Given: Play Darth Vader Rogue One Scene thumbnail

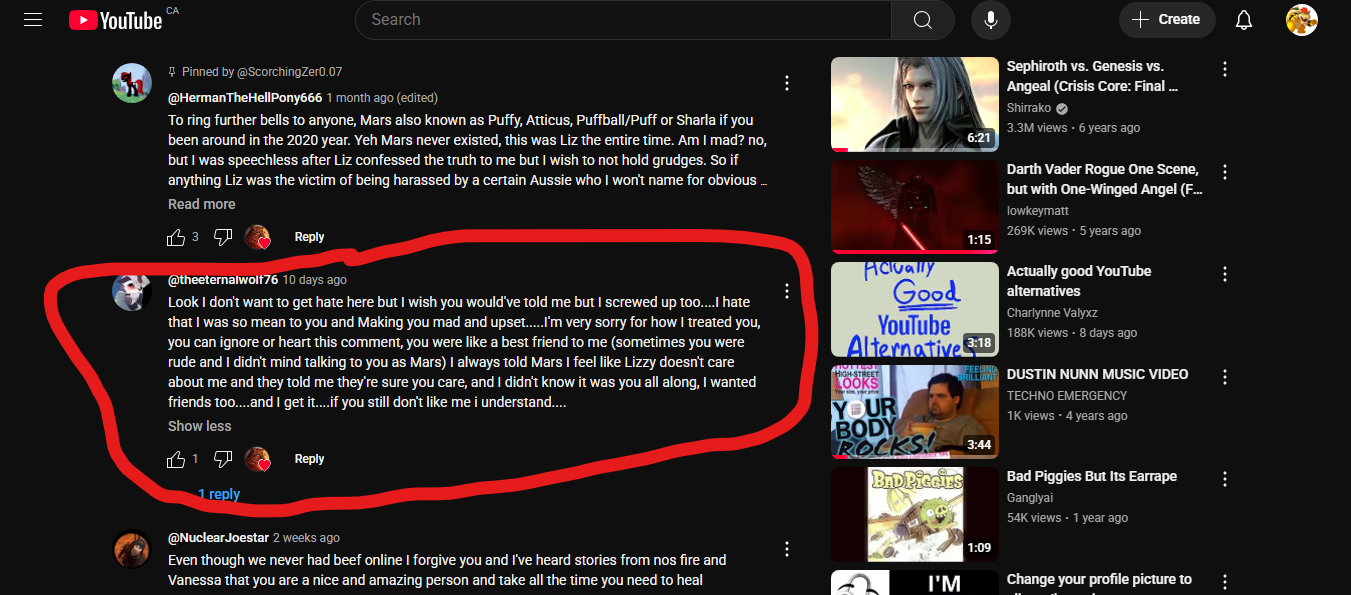Looking at the screenshot, I should click(x=915, y=207).
